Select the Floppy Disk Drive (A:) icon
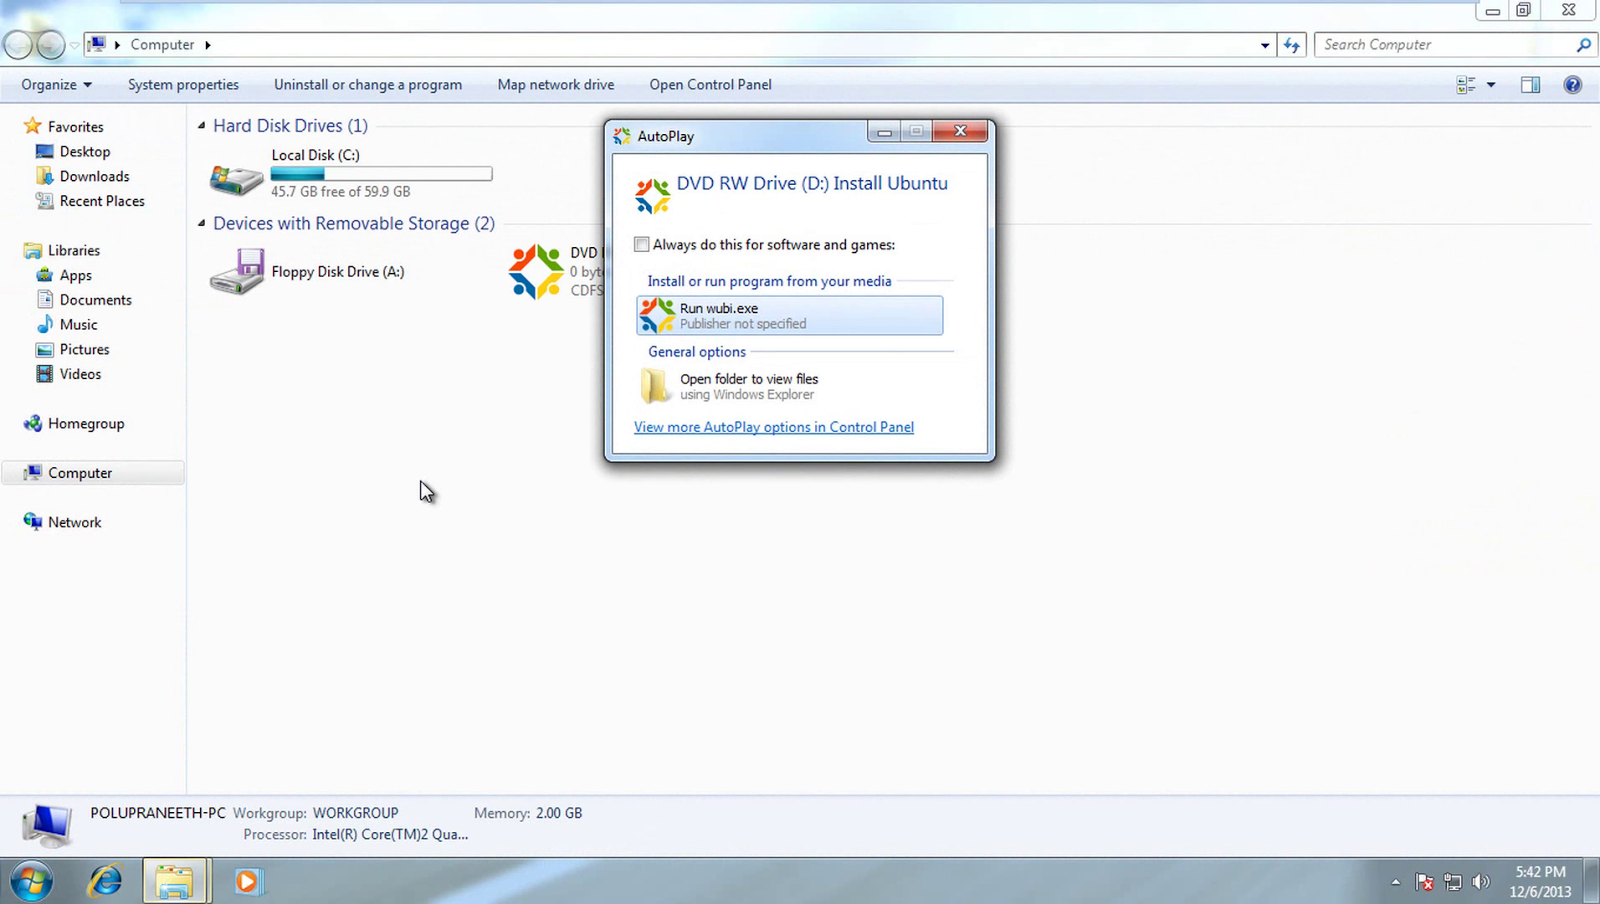The height and width of the screenshot is (904, 1600). [x=237, y=272]
